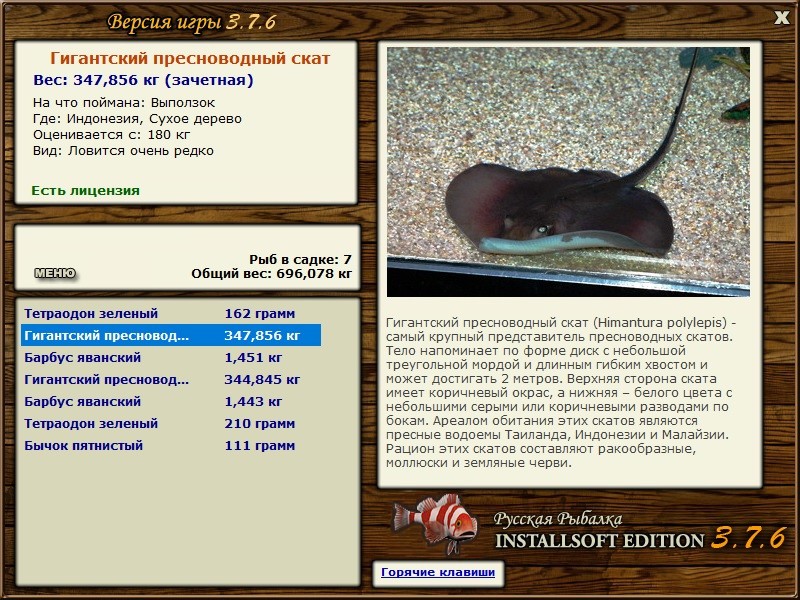Click the Рыб в садке: 7 counter
Image resolution: width=800 pixels, height=600 pixels.
[301, 259]
